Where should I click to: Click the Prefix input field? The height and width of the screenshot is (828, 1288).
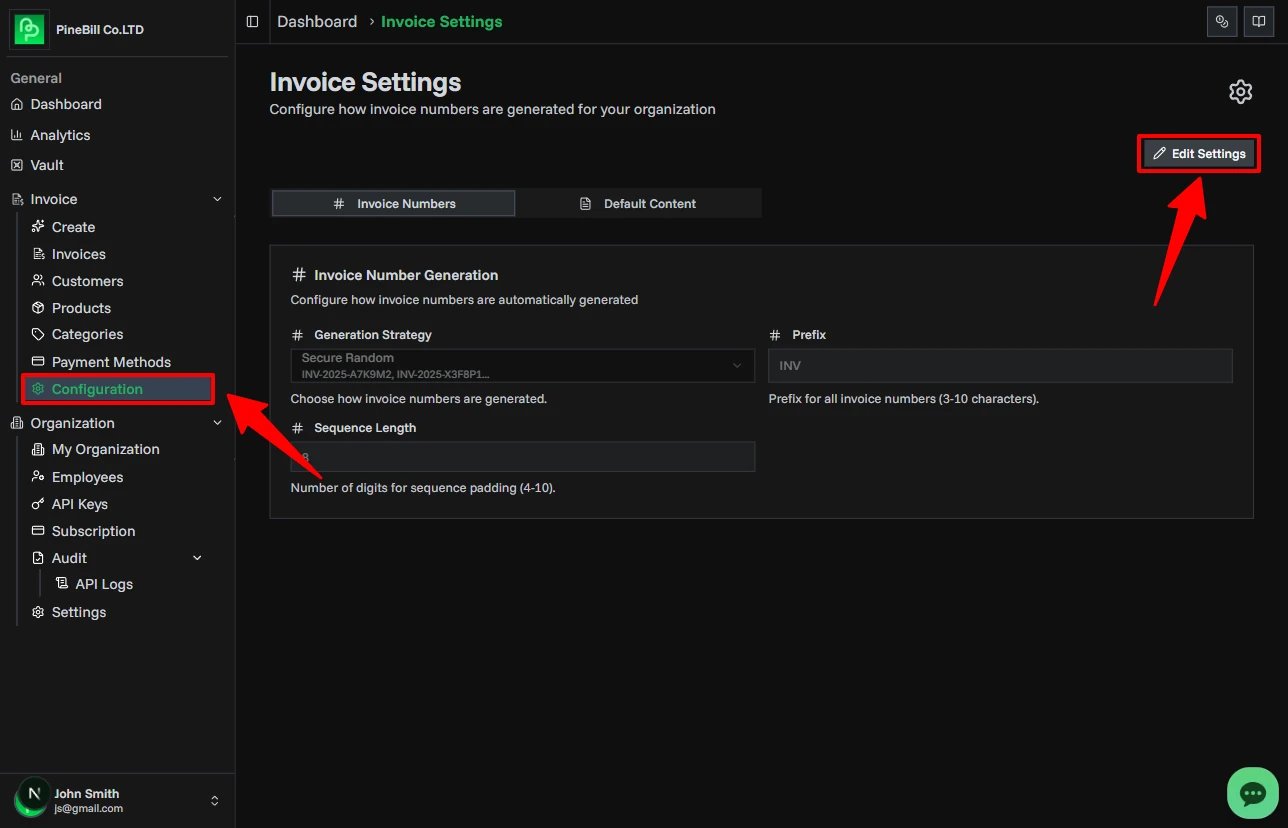[999, 365]
